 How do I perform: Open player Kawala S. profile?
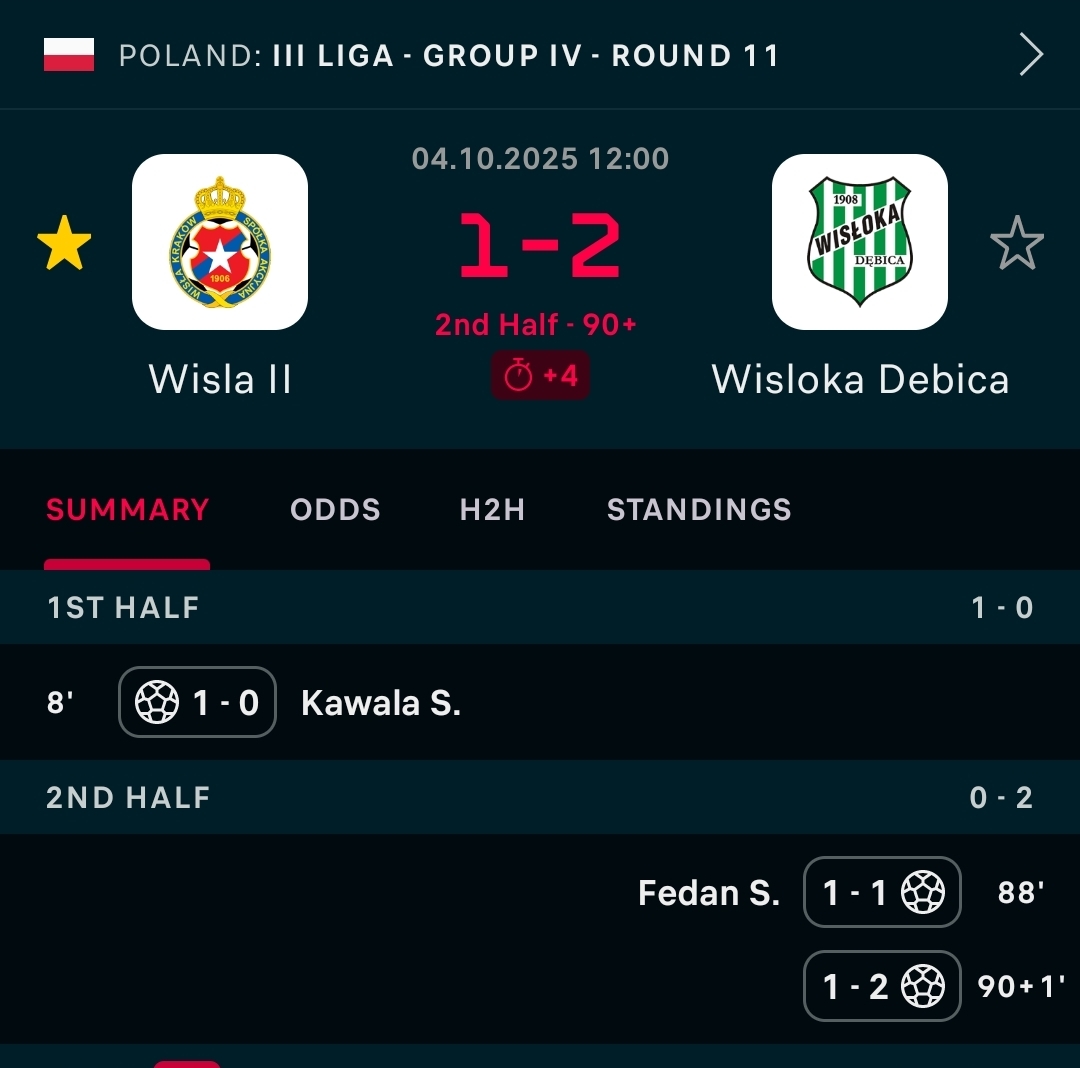coord(381,703)
